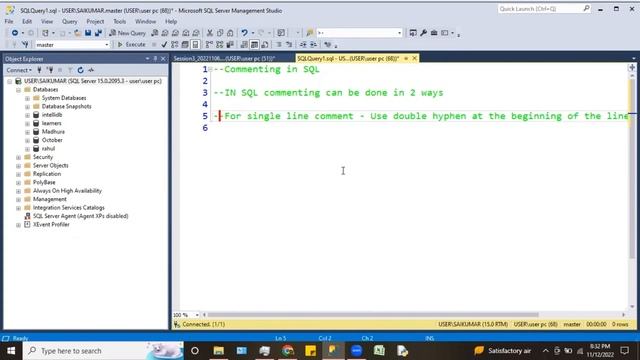Click the Satisfactory air weather widget

pyautogui.click(x=502, y=351)
